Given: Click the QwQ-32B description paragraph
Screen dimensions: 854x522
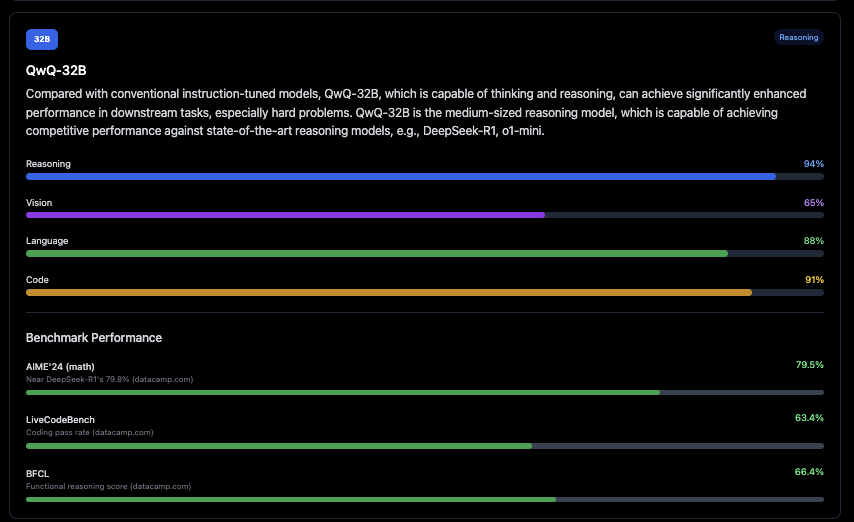Looking at the screenshot, I should (416, 112).
